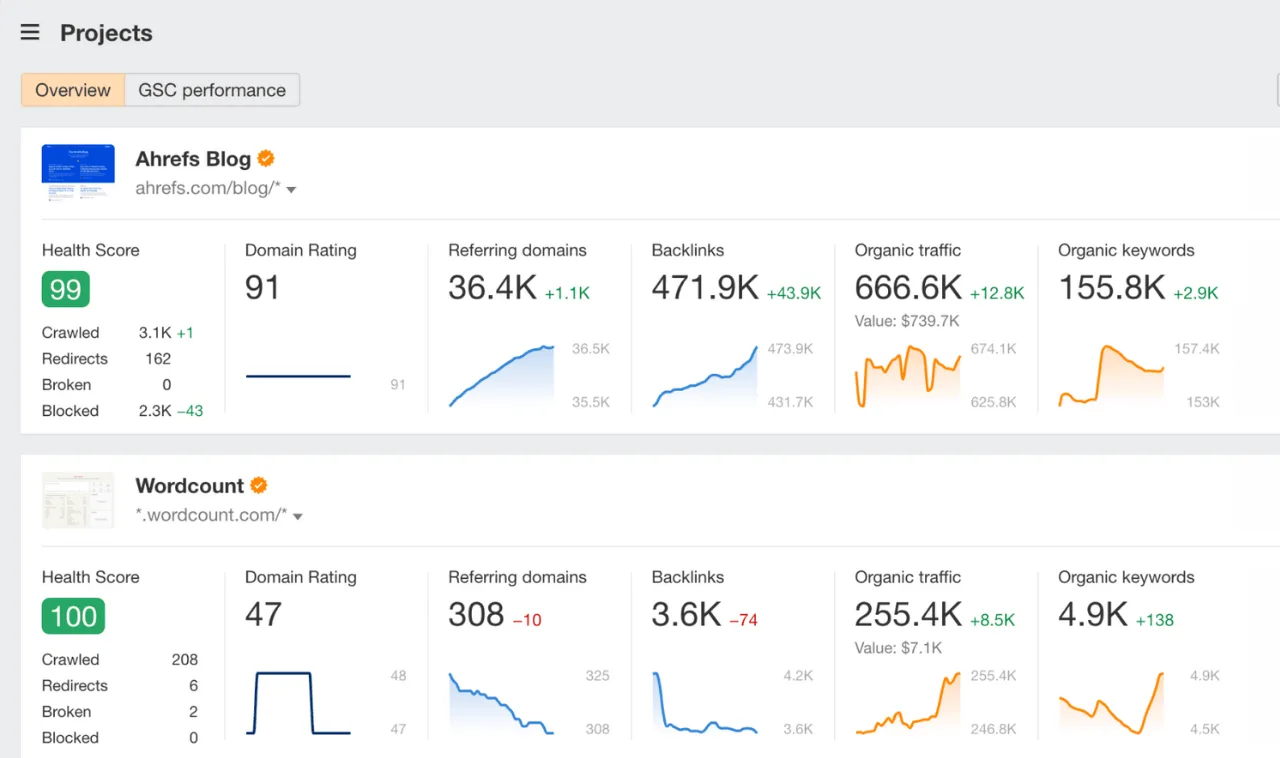Open the Ahrefs Blog project title
1280x758 pixels.
193,158
